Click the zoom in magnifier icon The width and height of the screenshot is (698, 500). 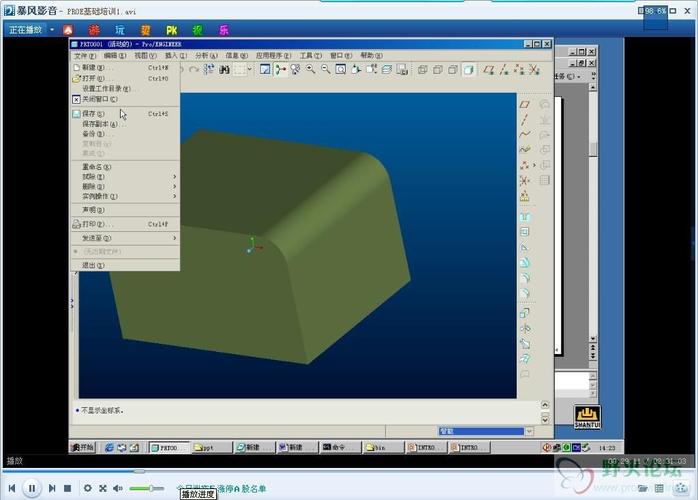(310, 69)
